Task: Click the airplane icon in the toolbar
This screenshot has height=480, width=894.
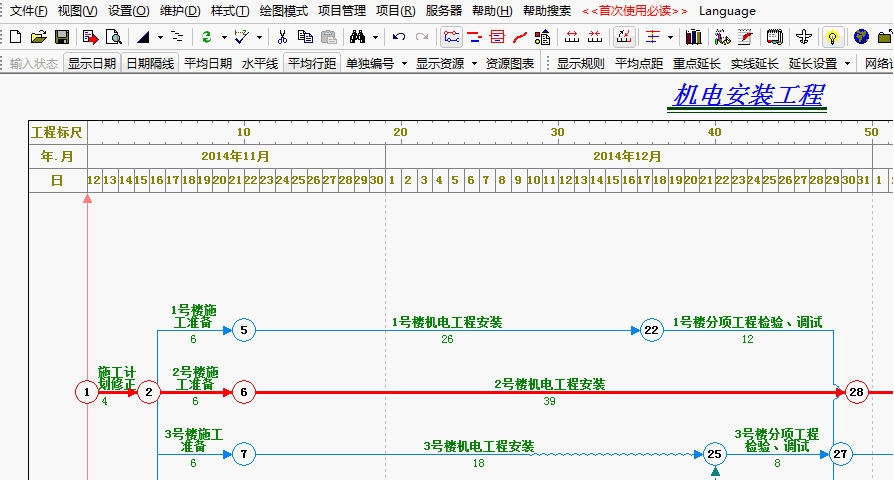Action: [x=804, y=38]
